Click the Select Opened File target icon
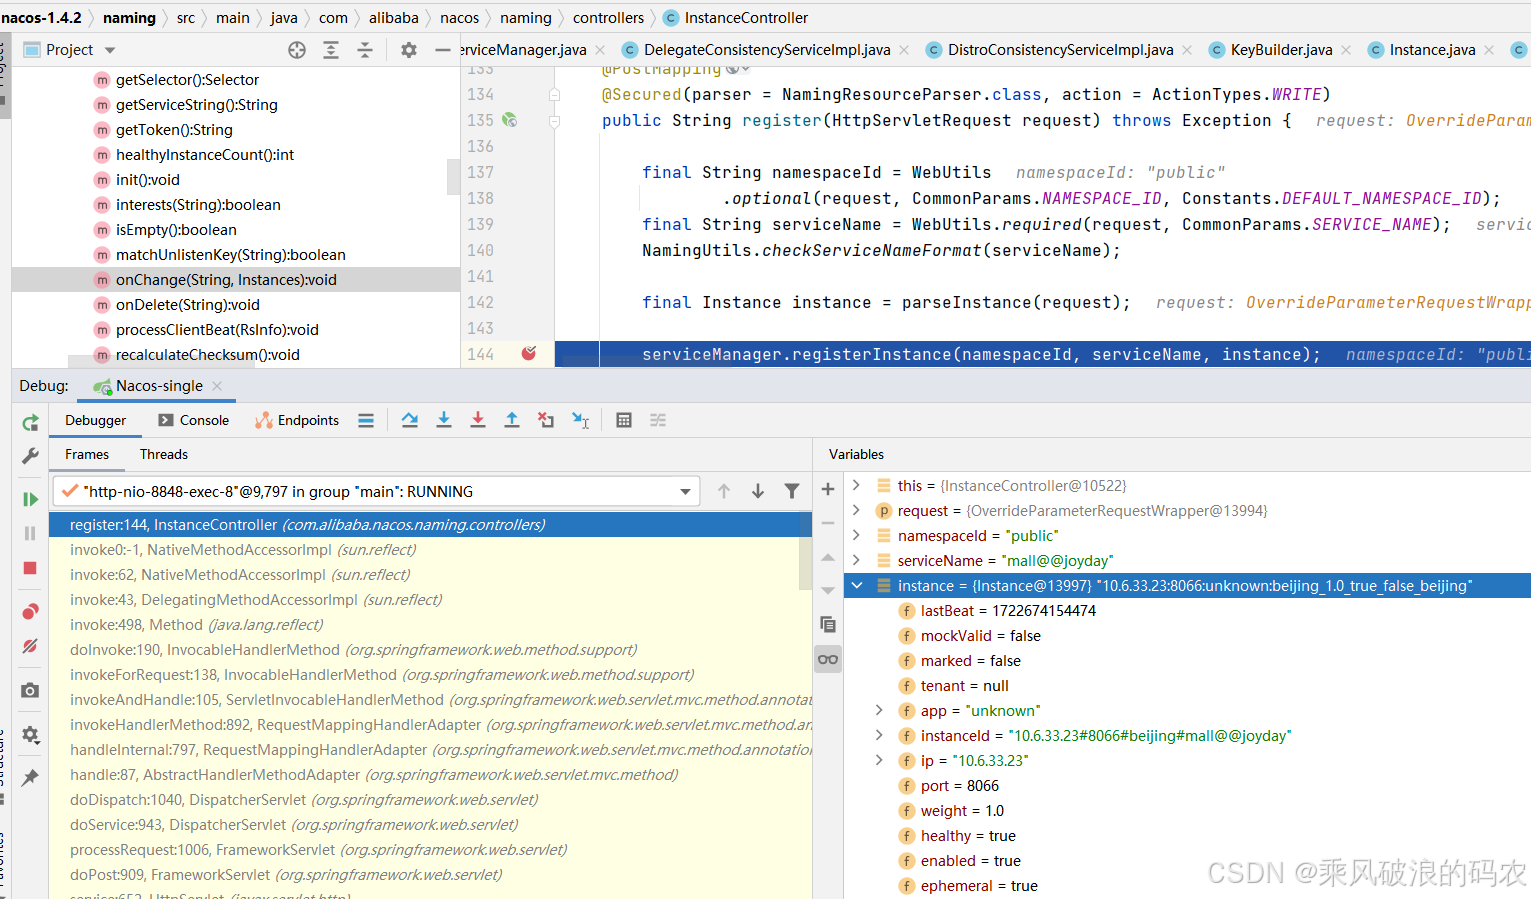The height and width of the screenshot is (899, 1531). [297, 50]
